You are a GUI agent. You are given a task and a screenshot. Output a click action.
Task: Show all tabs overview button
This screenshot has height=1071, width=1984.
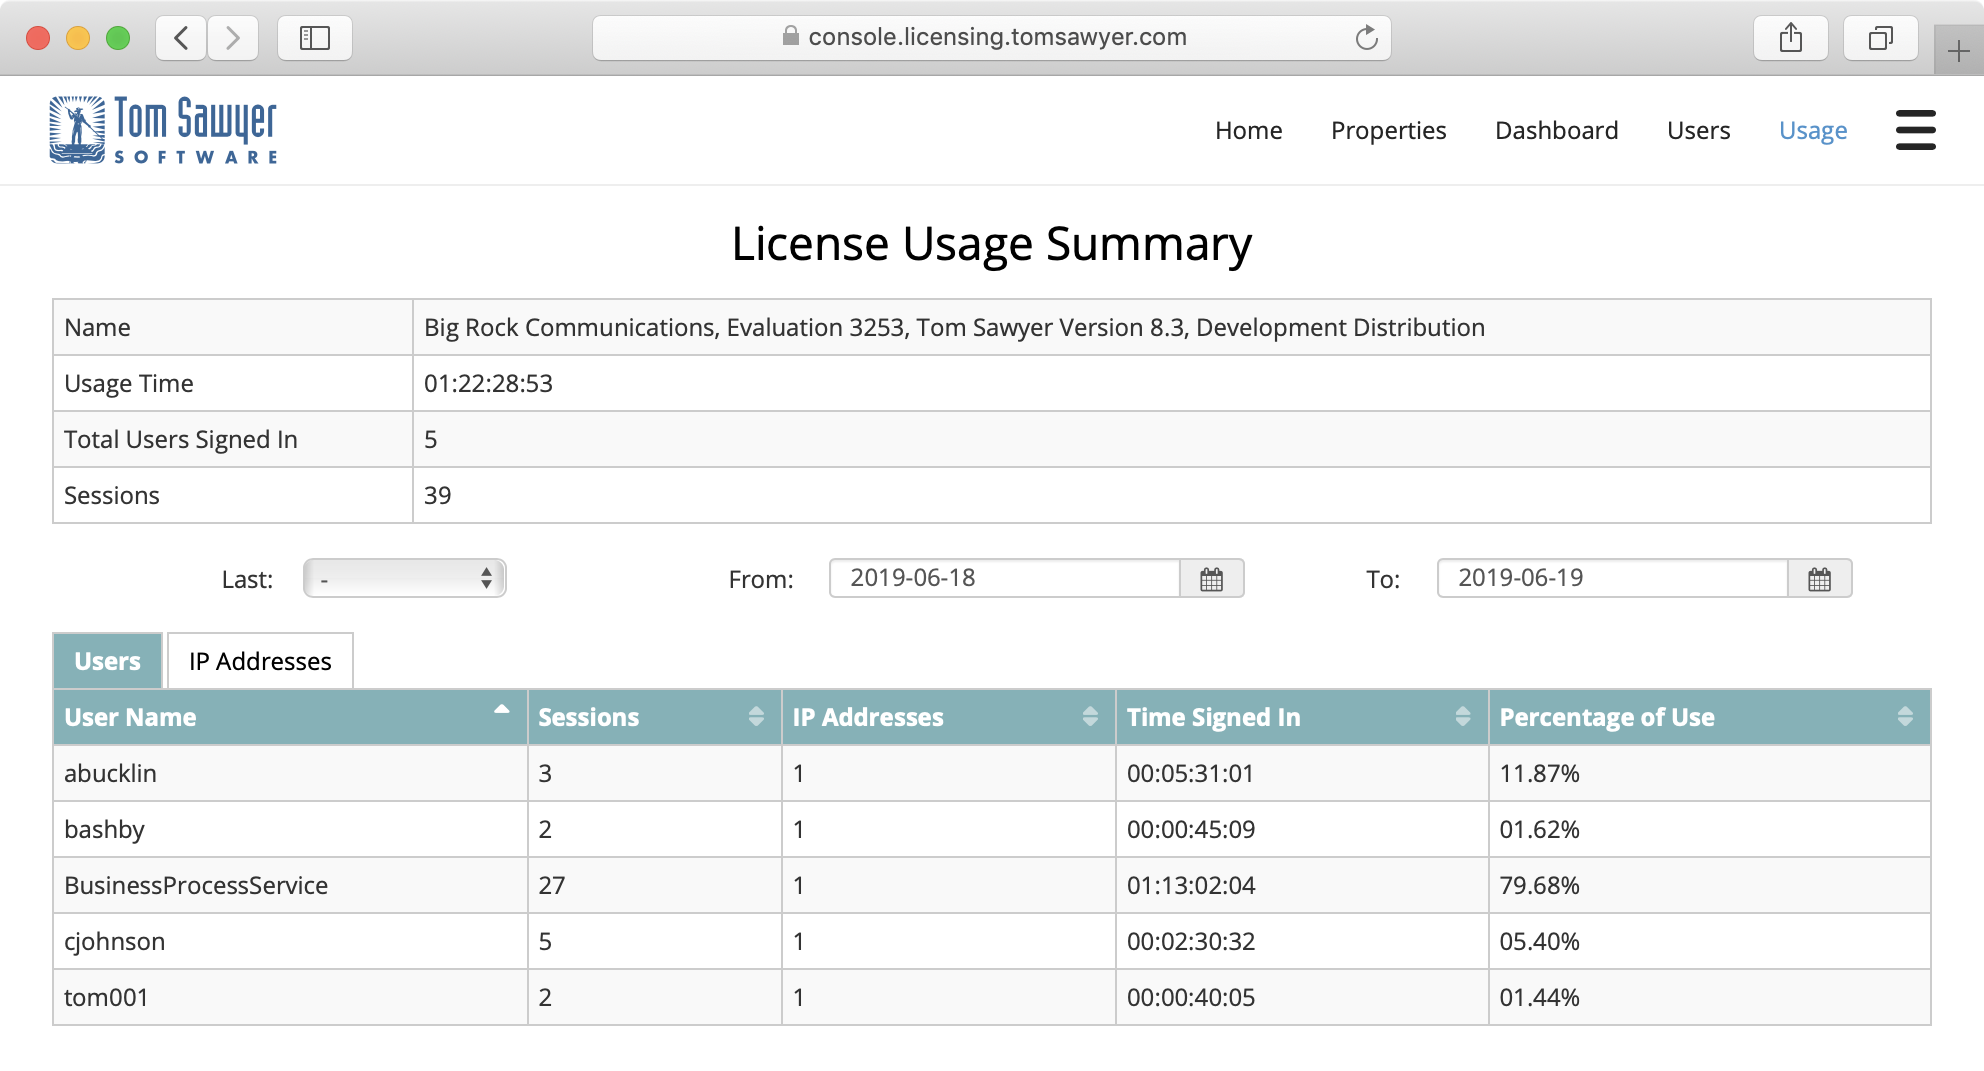click(x=1881, y=38)
